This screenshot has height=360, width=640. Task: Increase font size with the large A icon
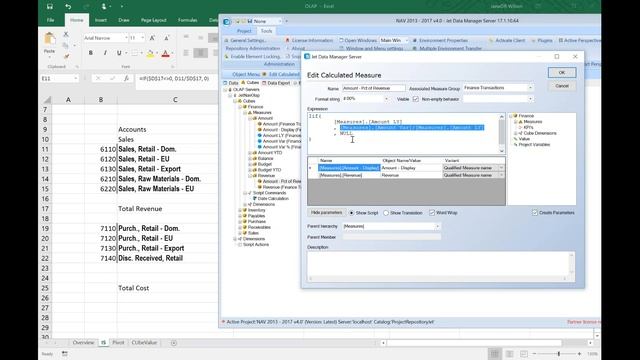pos(152,38)
